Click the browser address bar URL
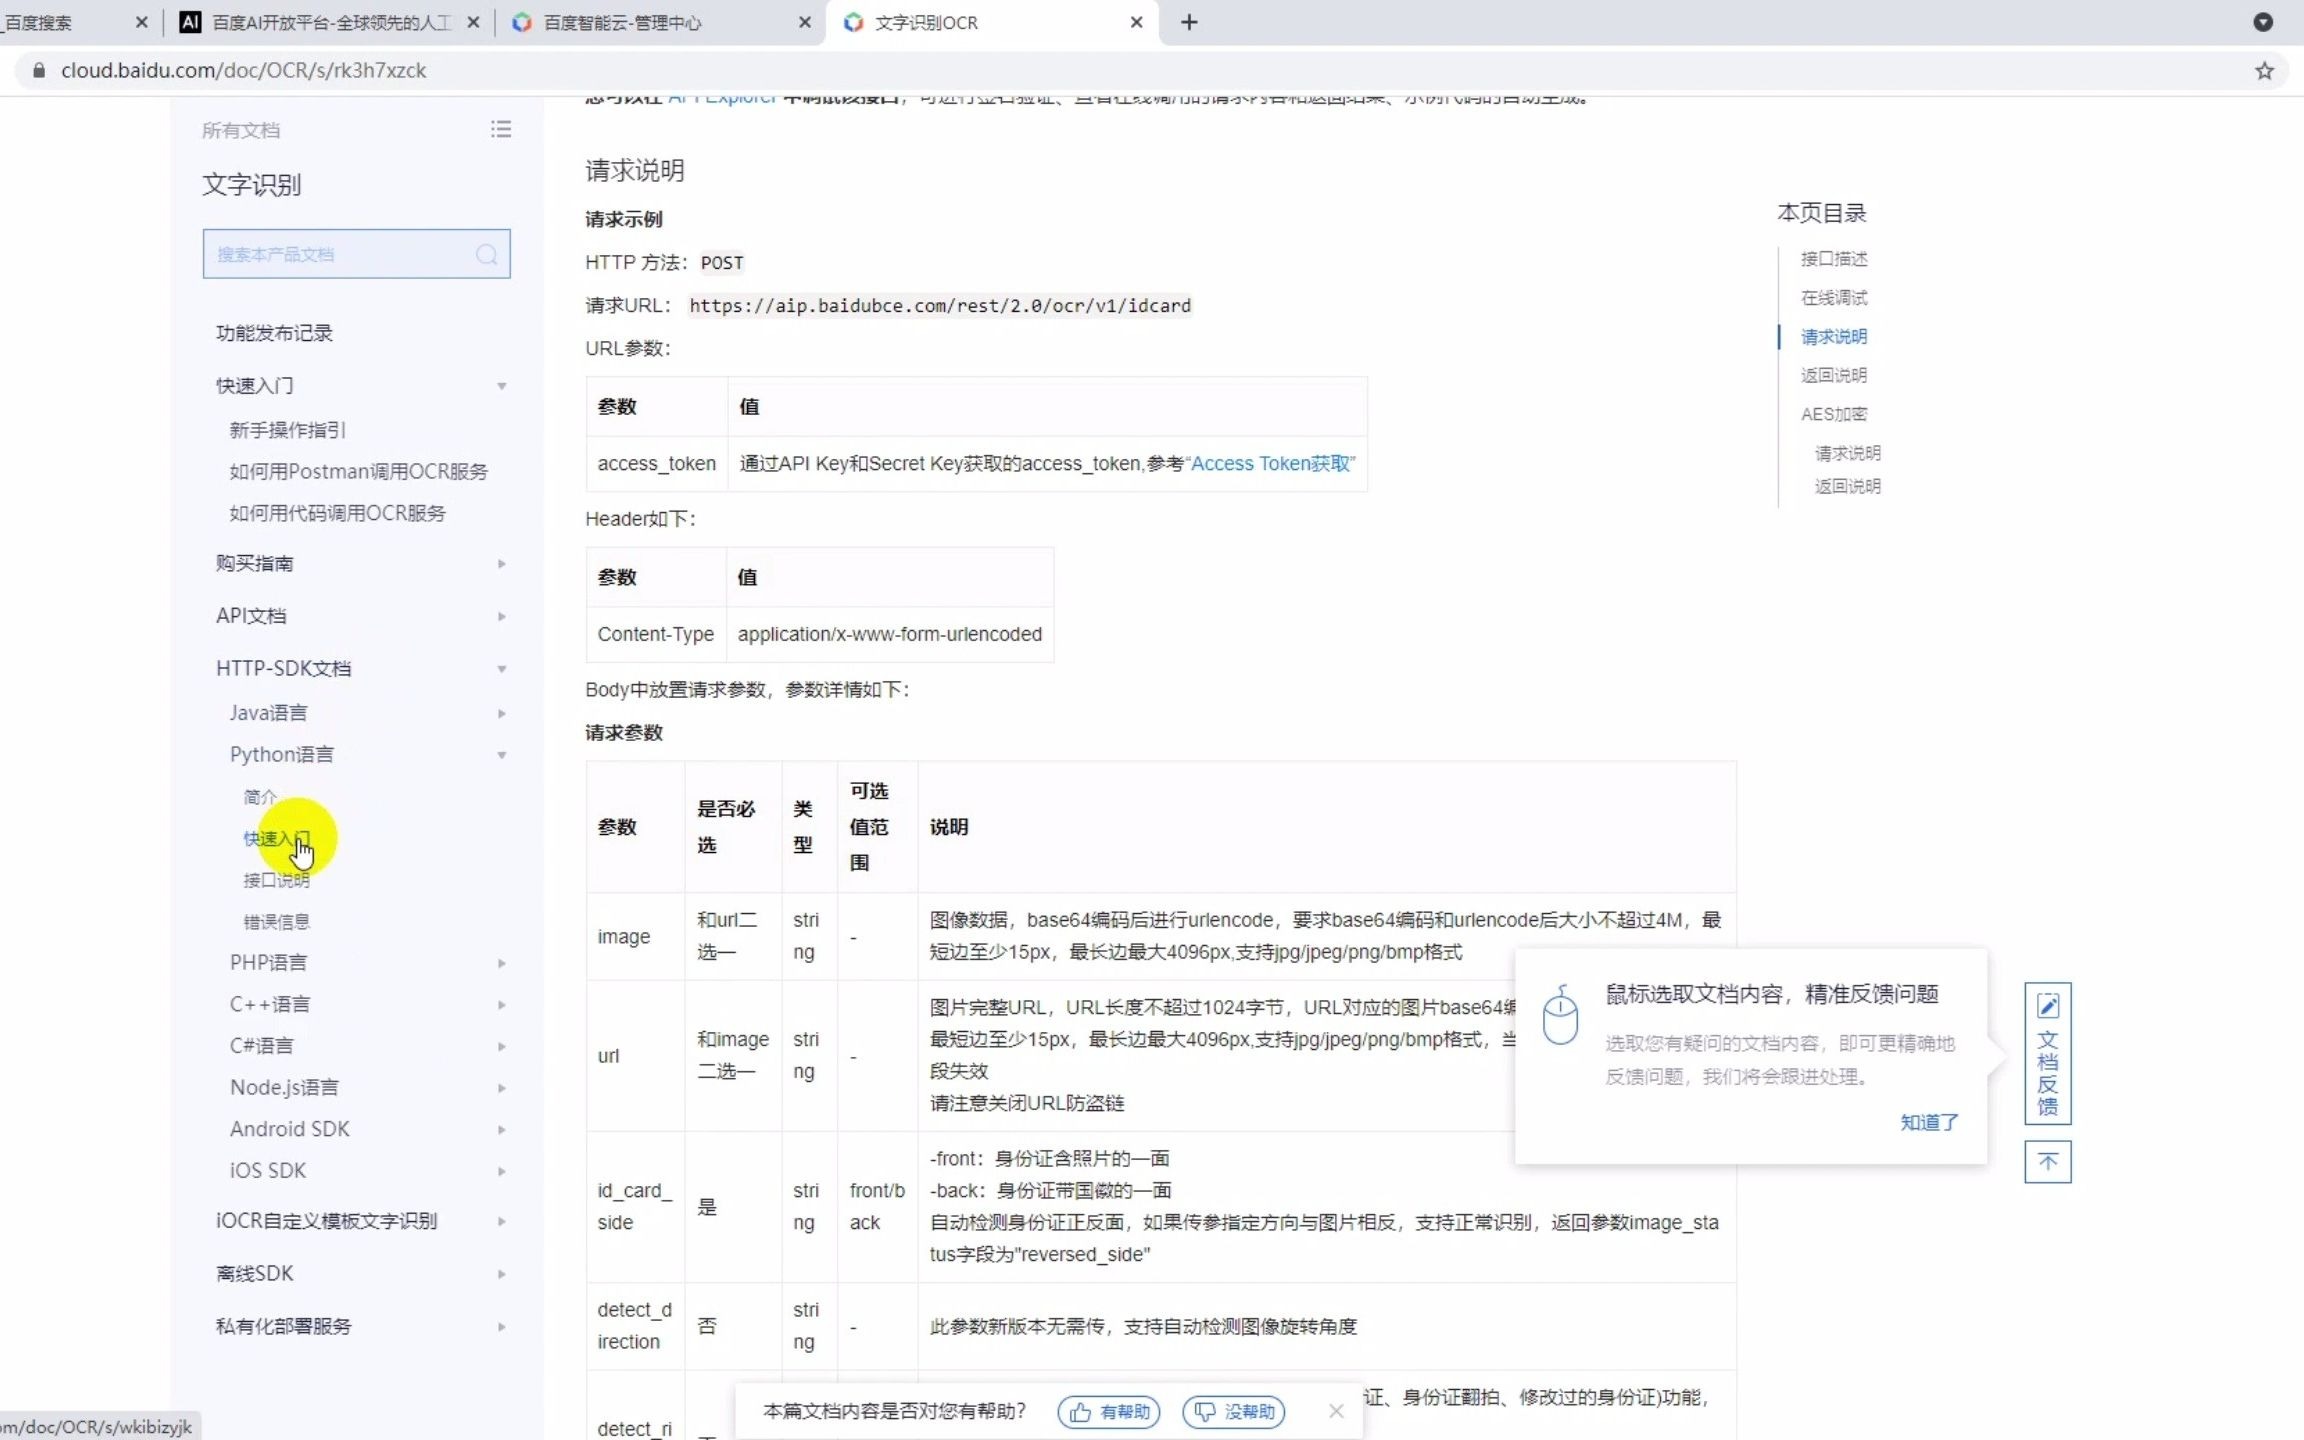Image resolution: width=2304 pixels, height=1440 pixels. [x=243, y=71]
